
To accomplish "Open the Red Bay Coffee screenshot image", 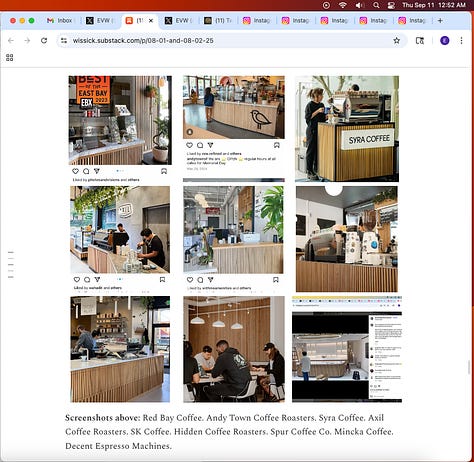I will pos(120,120).
